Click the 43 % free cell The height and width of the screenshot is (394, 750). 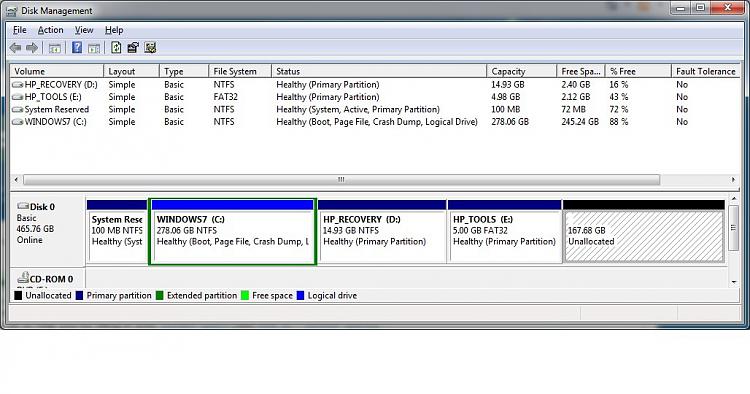coord(618,97)
